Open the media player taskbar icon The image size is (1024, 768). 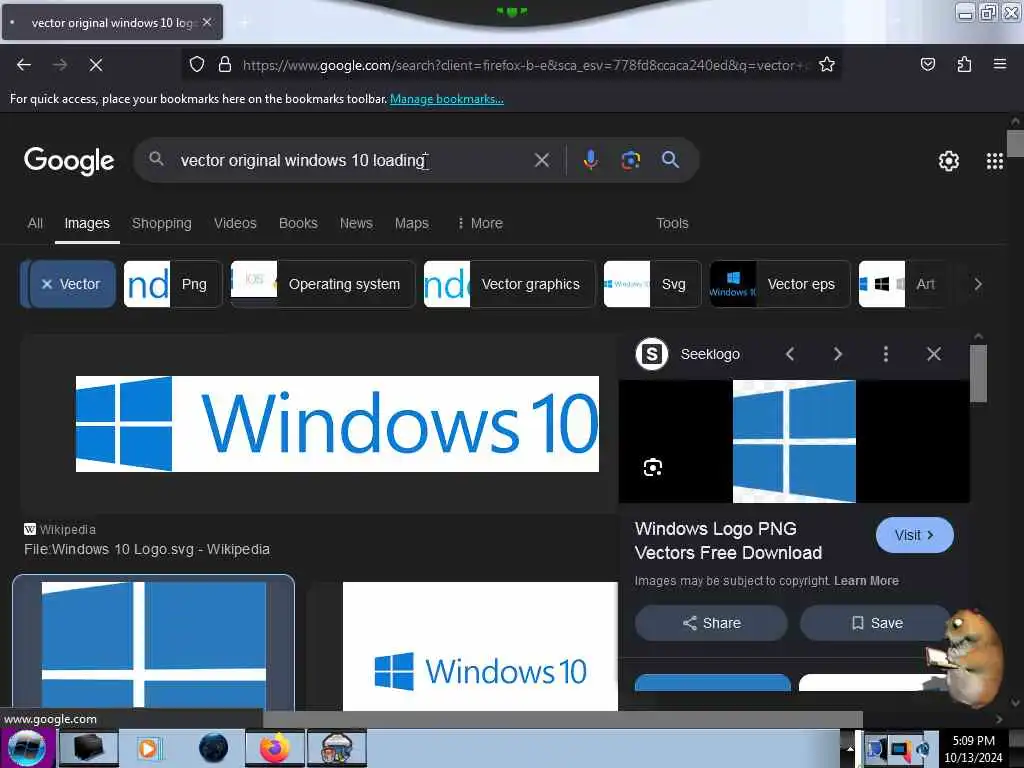[149, 748]
